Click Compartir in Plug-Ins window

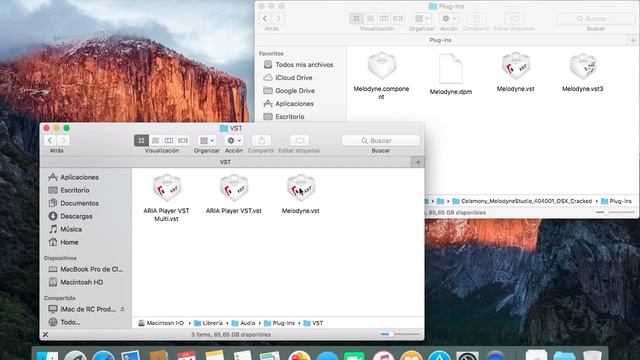pyautogui.click(x=476, y=18)
